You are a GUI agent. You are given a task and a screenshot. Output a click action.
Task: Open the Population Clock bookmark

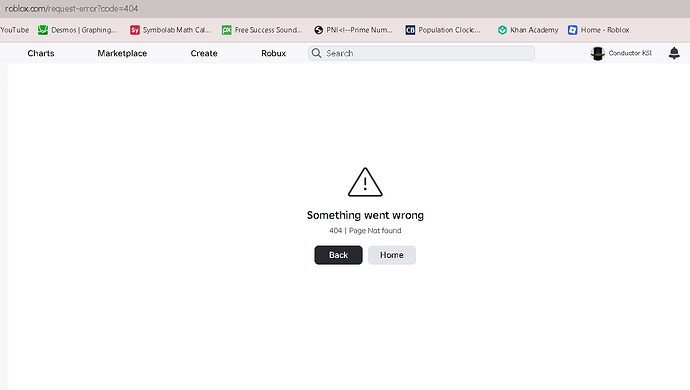pos(443,30)
